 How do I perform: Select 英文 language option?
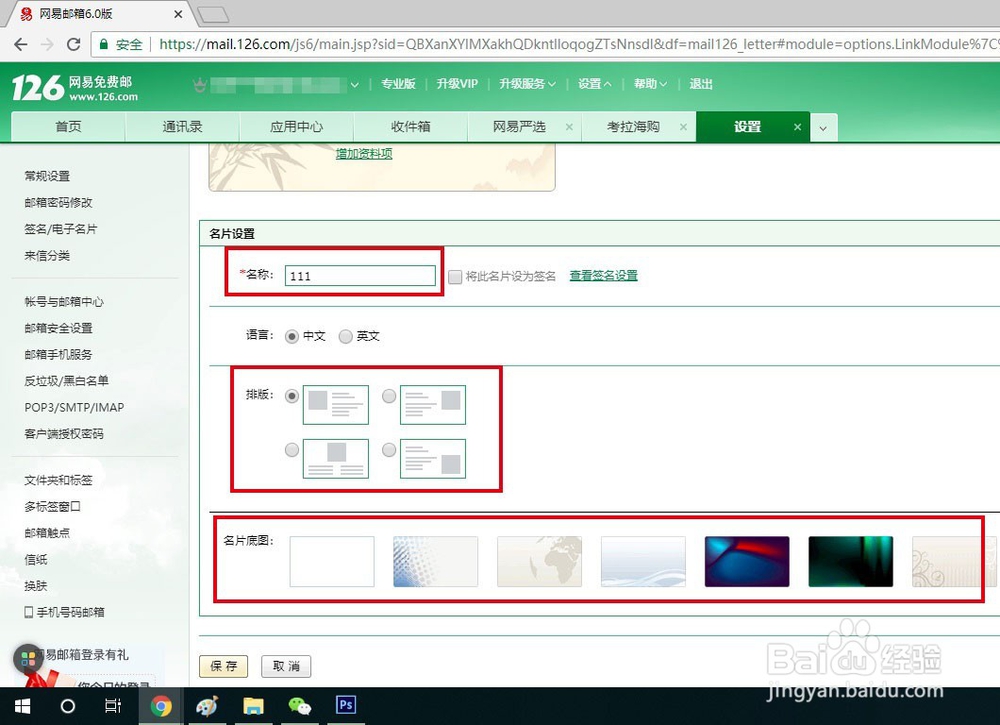[345, 336]
